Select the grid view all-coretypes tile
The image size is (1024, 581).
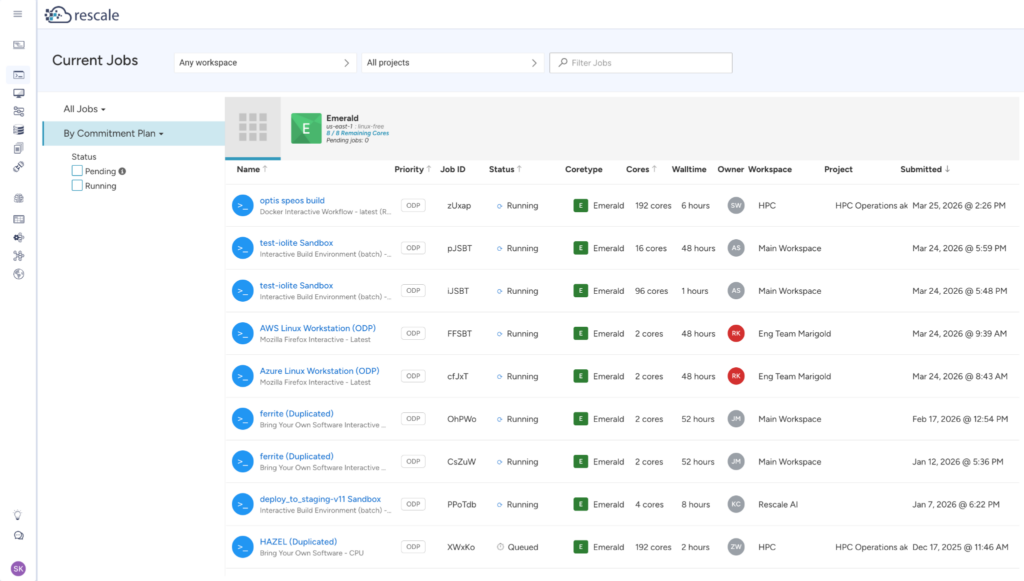(x=253, y=127)
